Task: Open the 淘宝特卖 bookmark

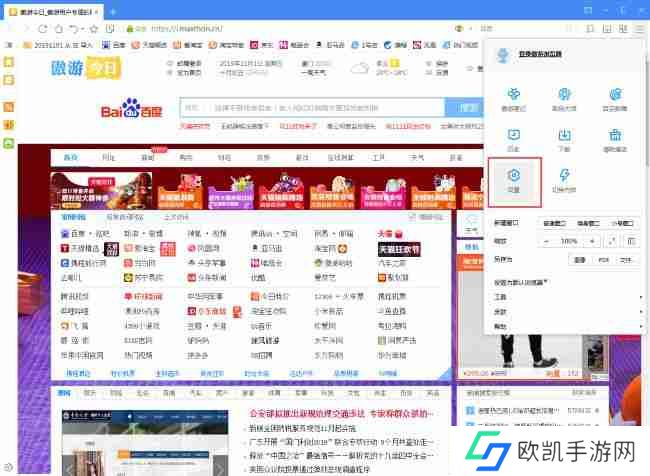Action: coord(226,45)
